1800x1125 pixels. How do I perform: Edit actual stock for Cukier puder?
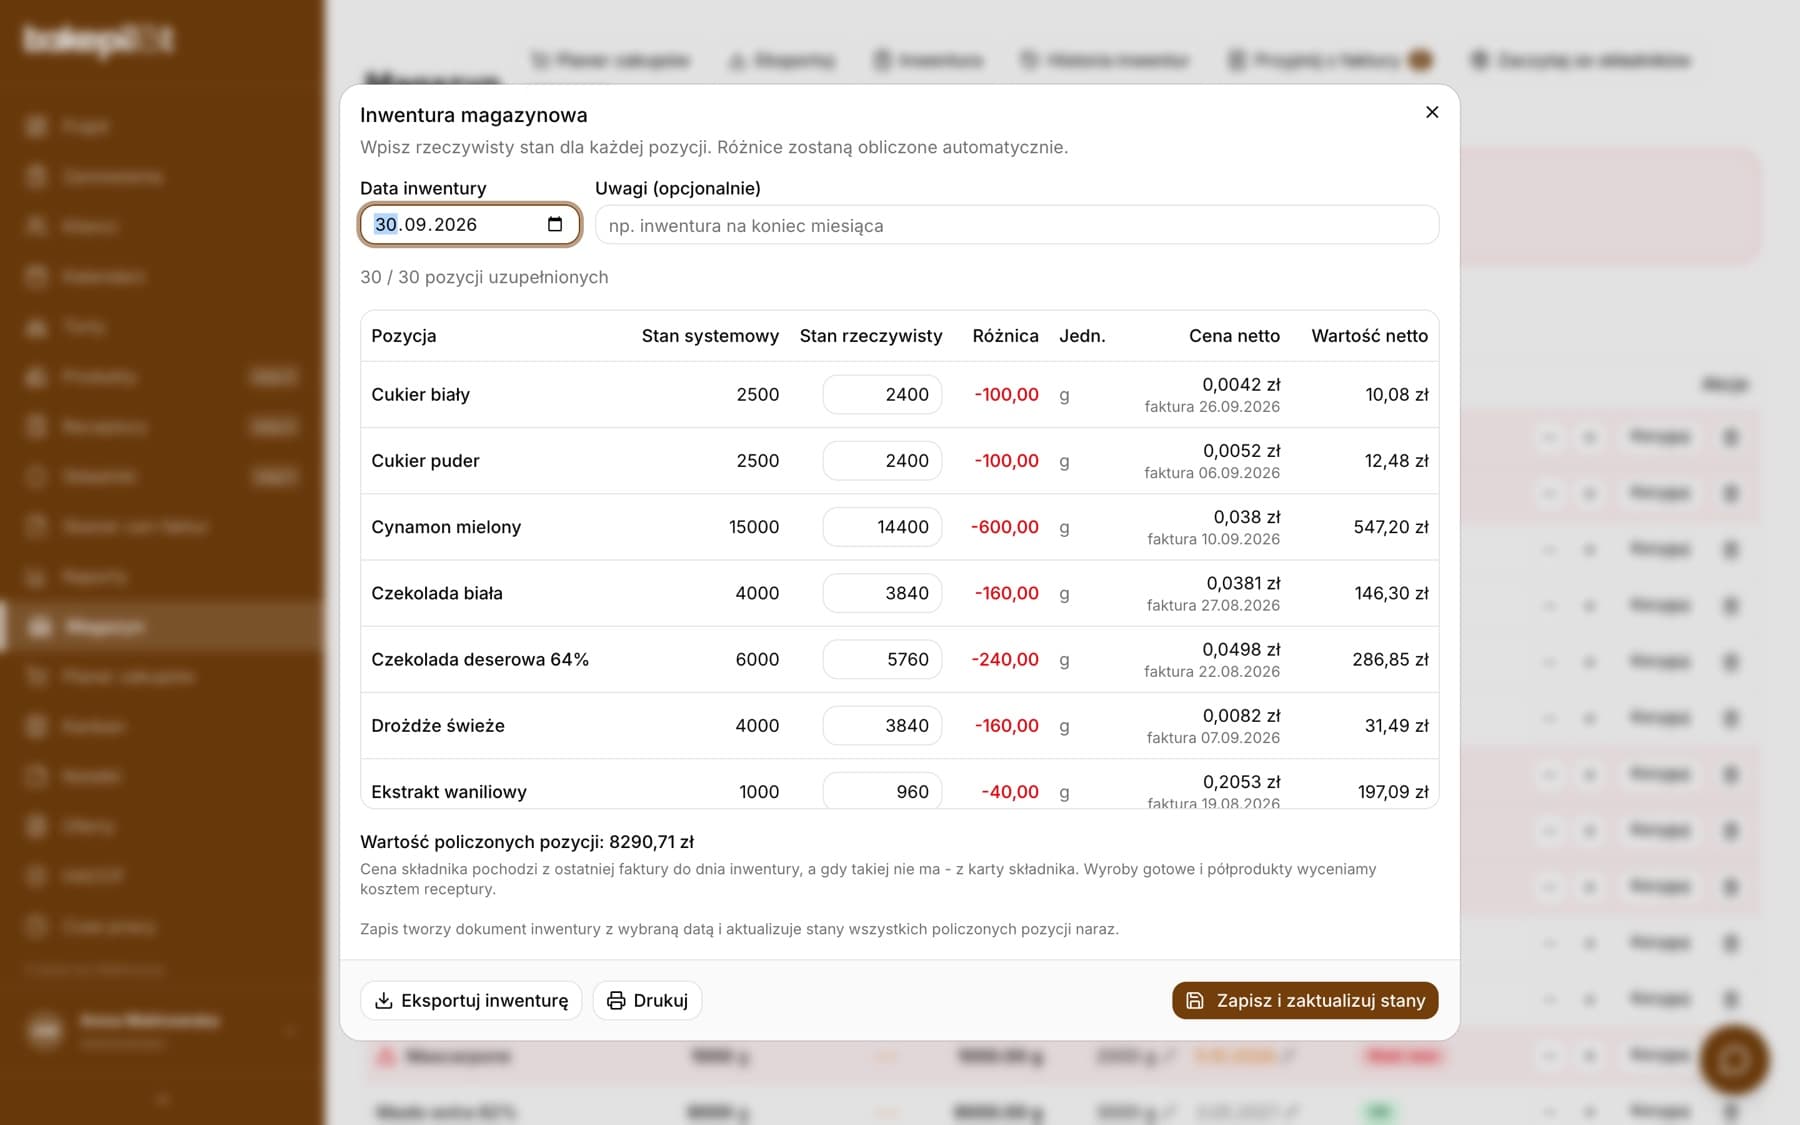882,460
